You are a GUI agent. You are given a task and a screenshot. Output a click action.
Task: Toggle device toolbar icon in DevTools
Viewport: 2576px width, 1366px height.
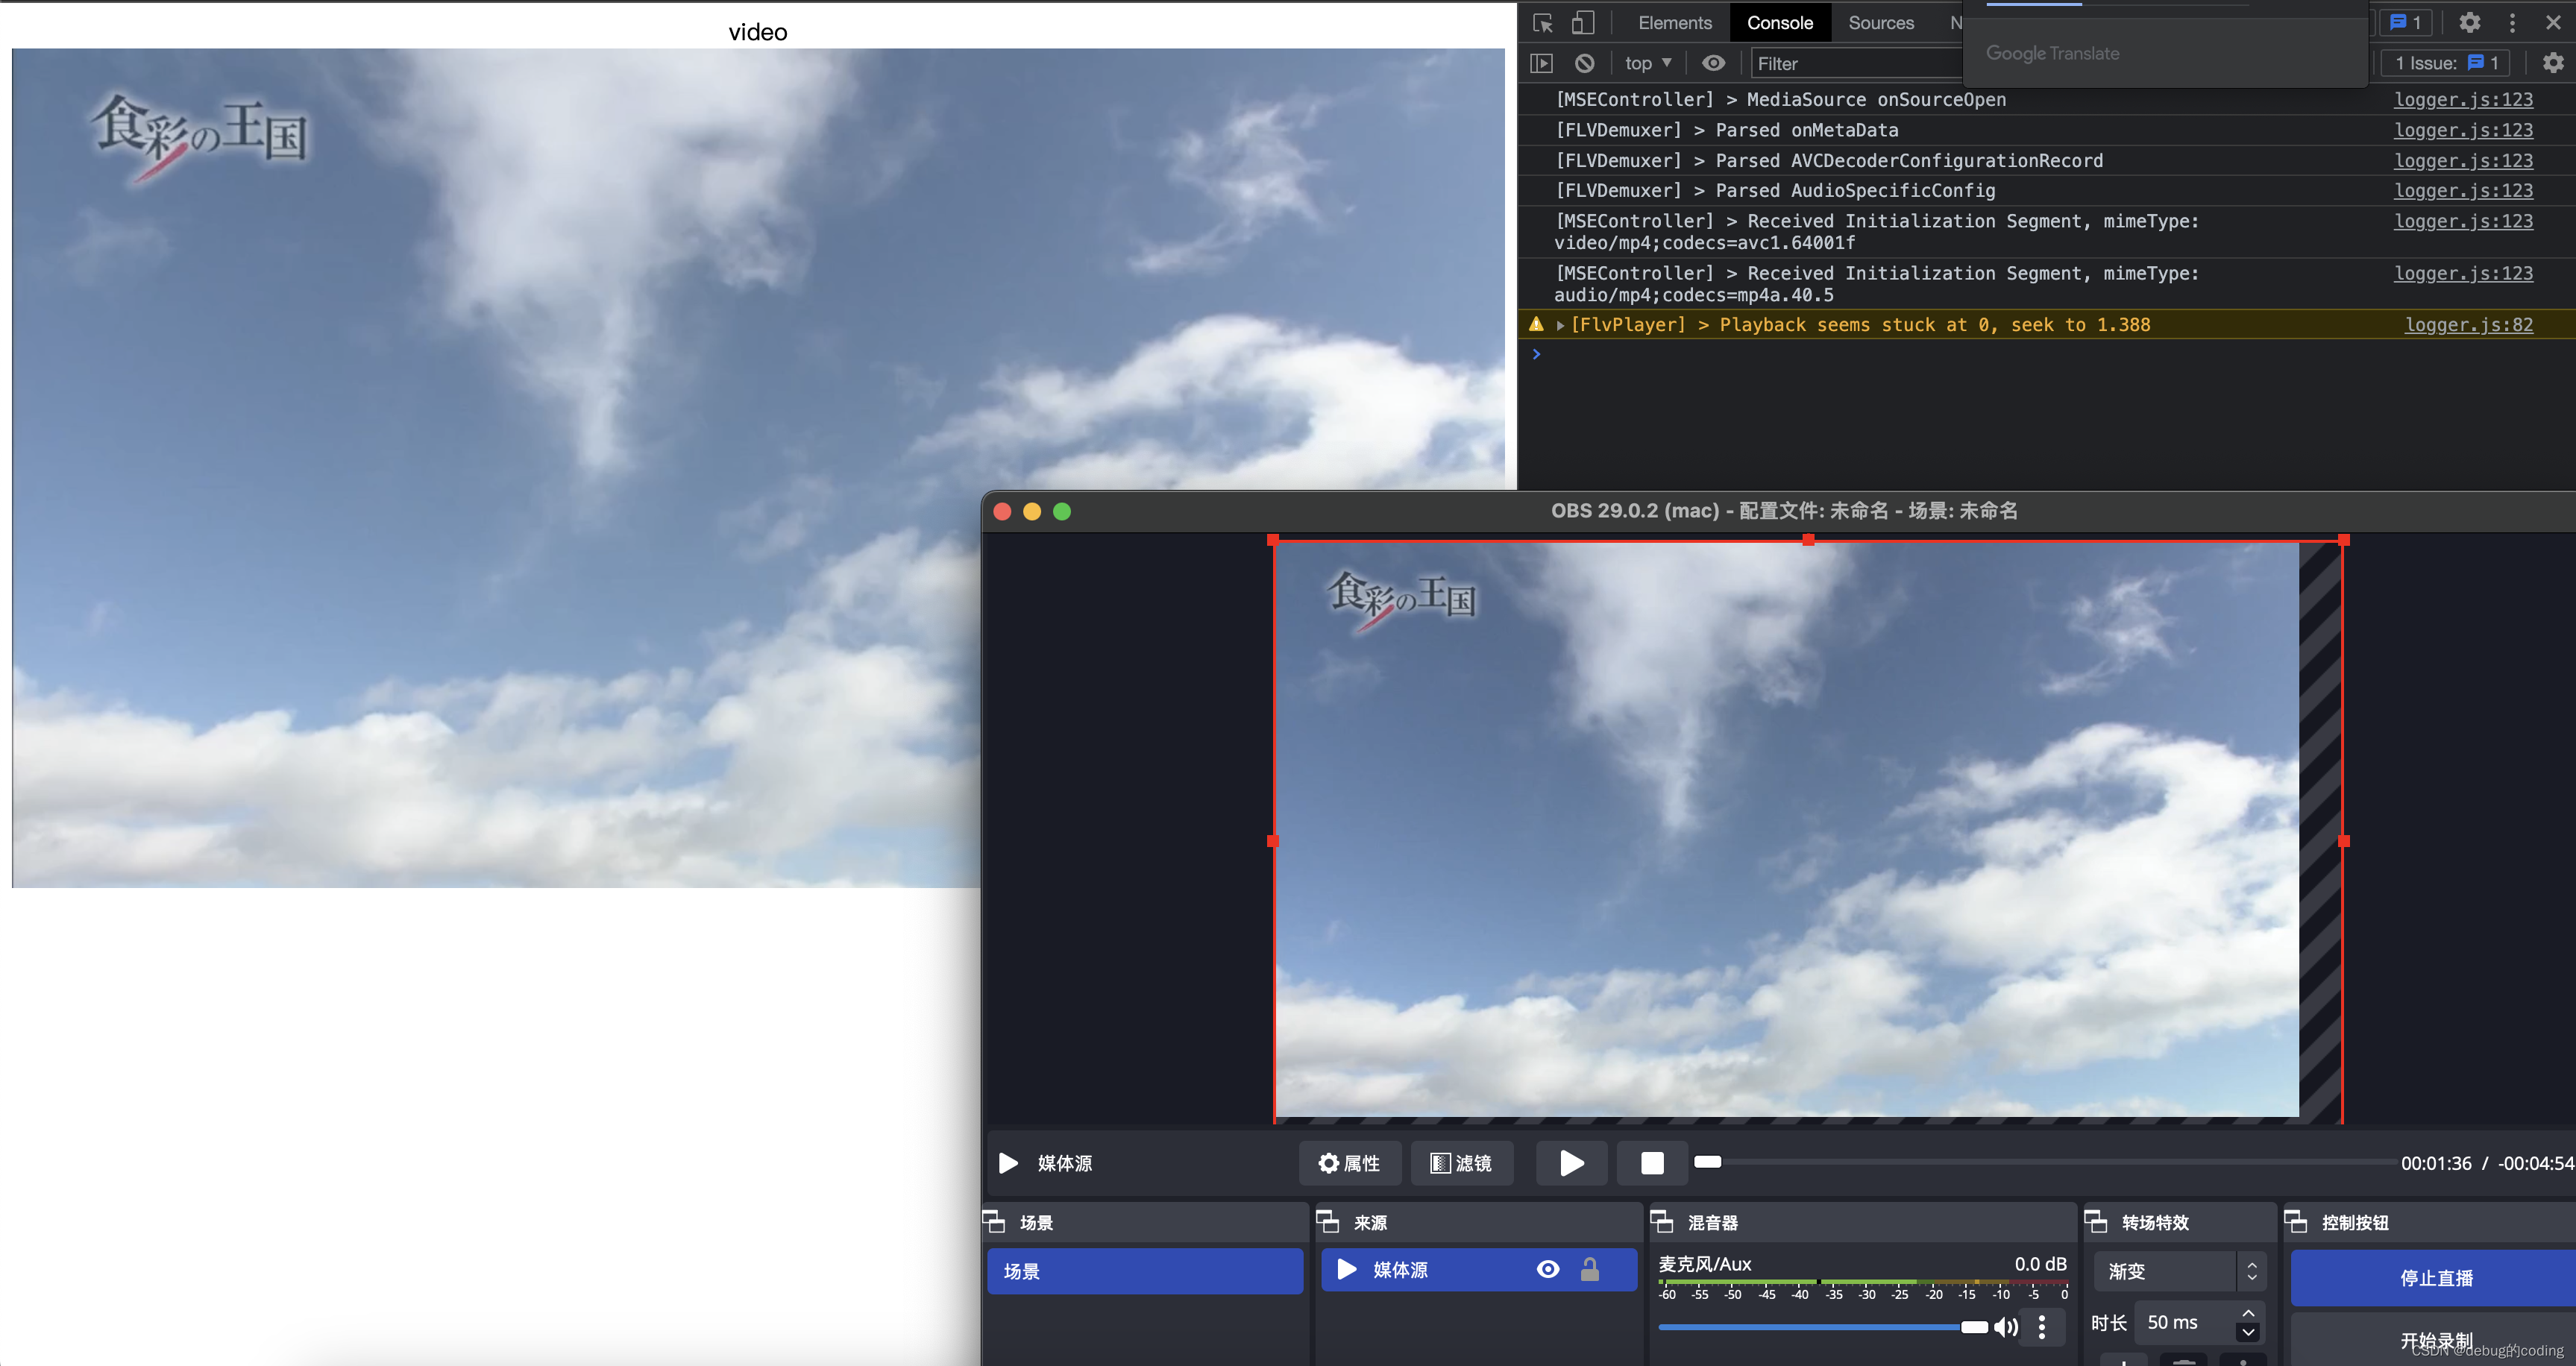point(1582,23)
